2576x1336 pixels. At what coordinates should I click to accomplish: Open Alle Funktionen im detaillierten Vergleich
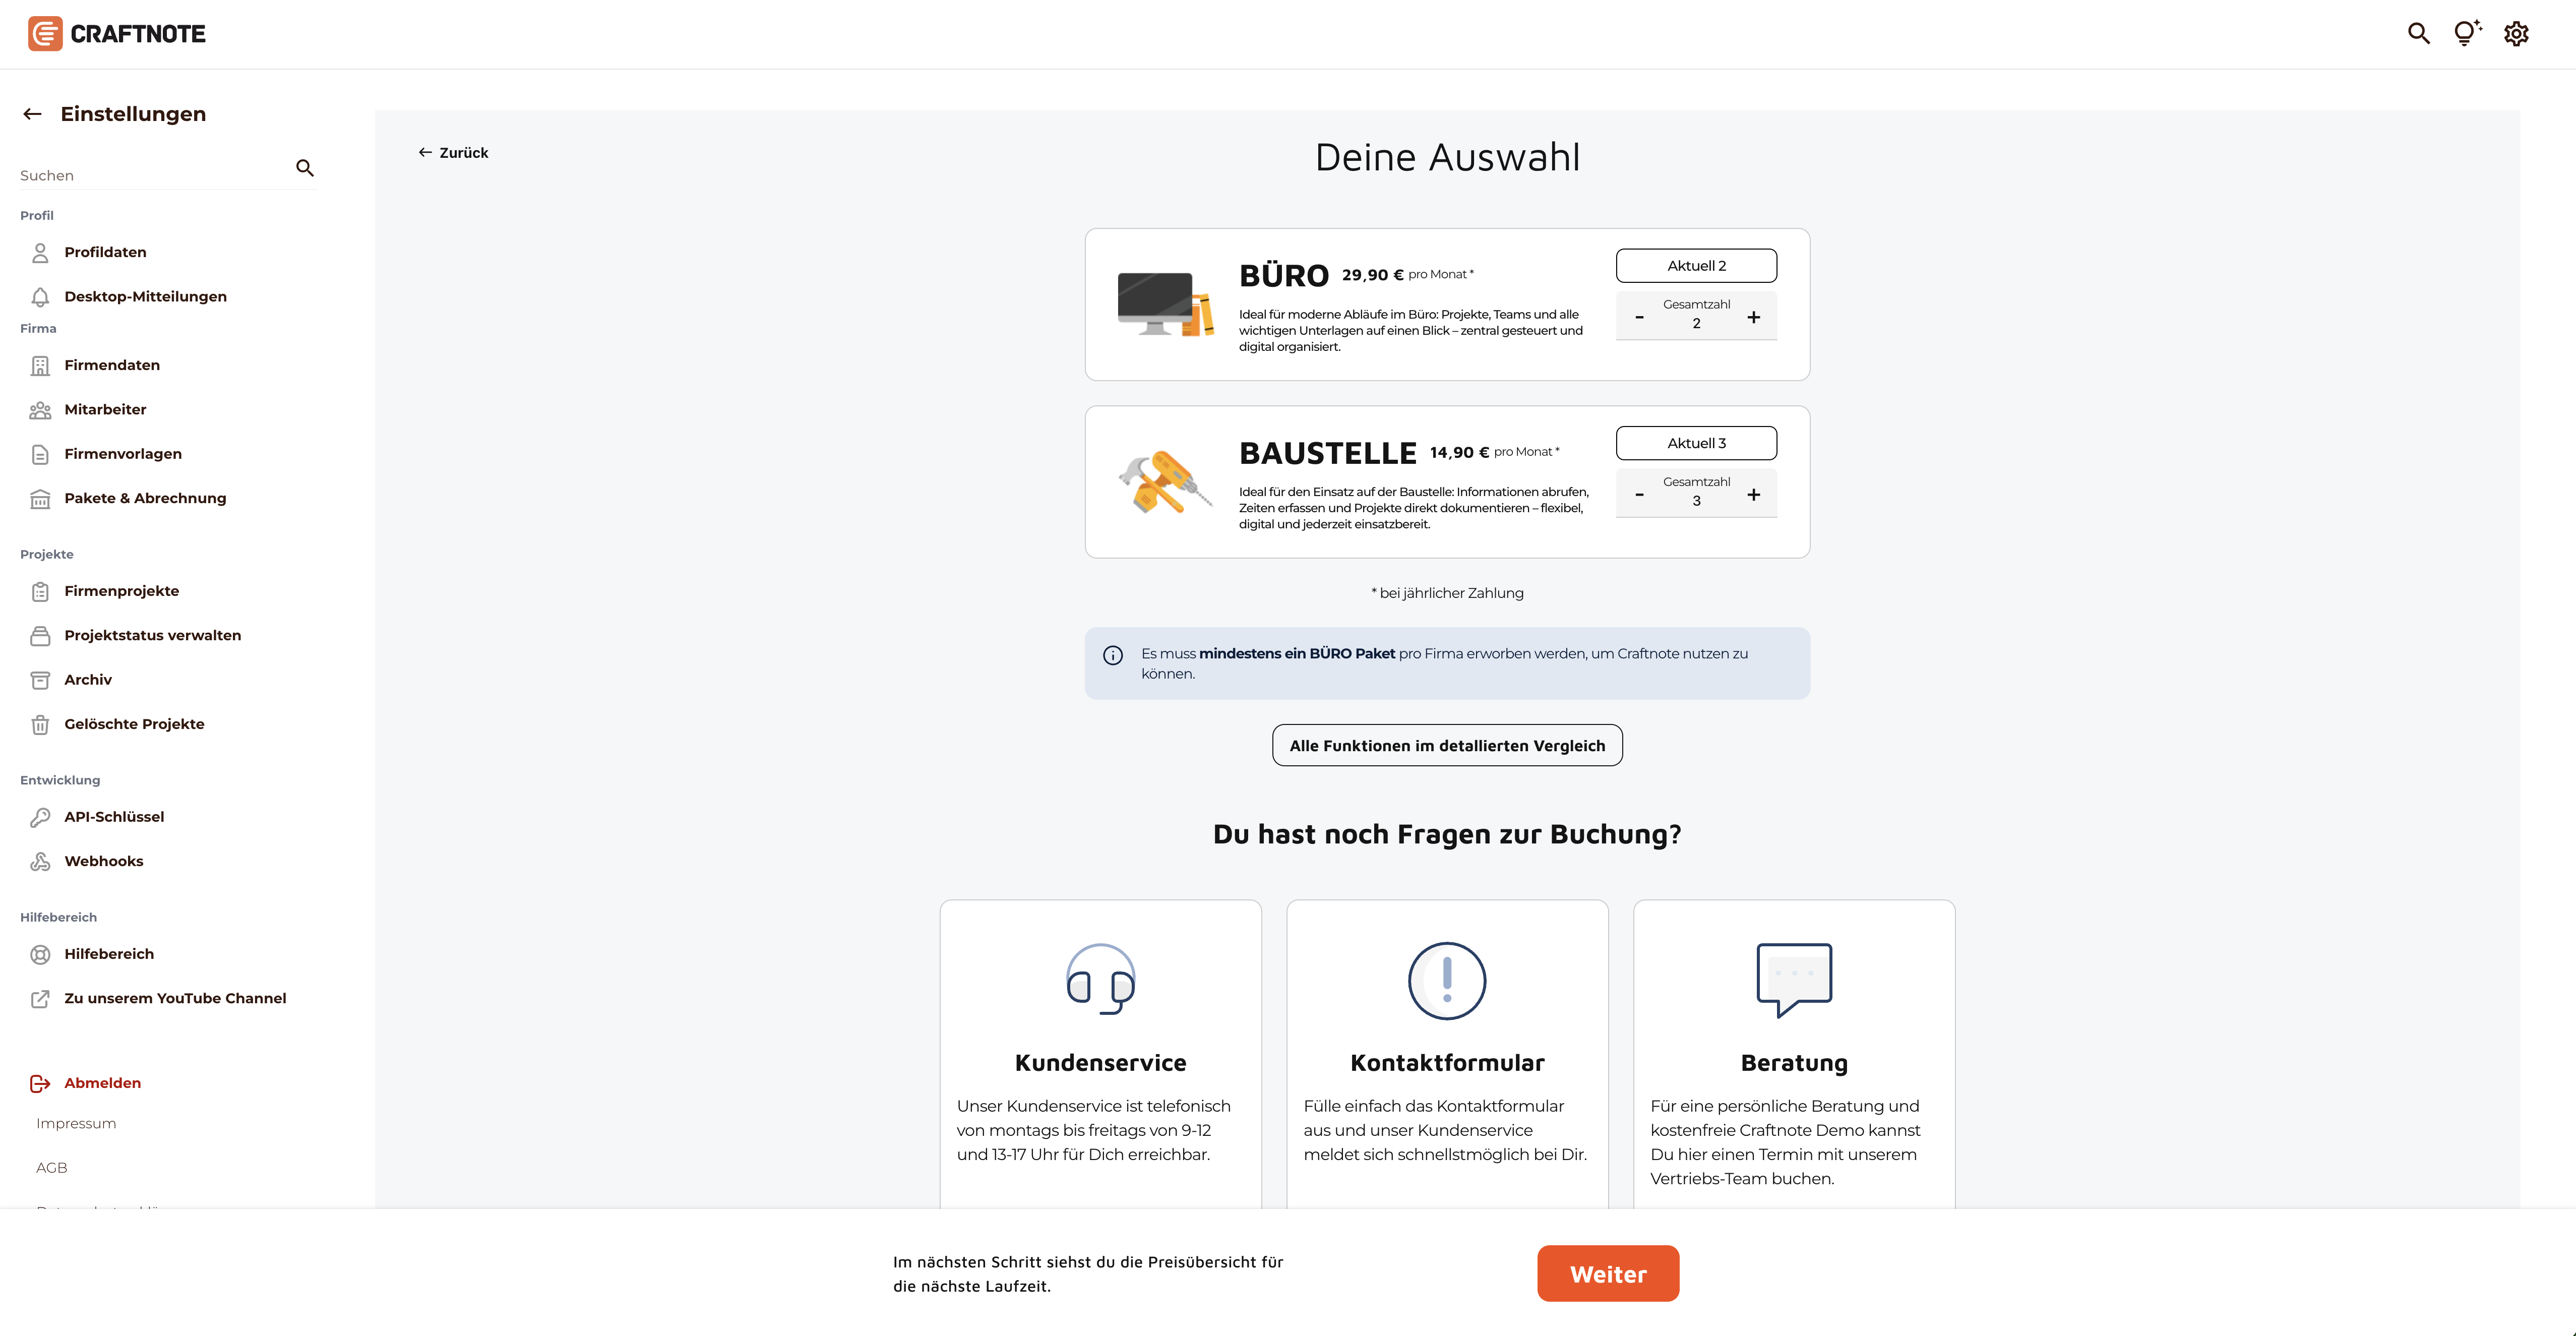[1447, 746]
